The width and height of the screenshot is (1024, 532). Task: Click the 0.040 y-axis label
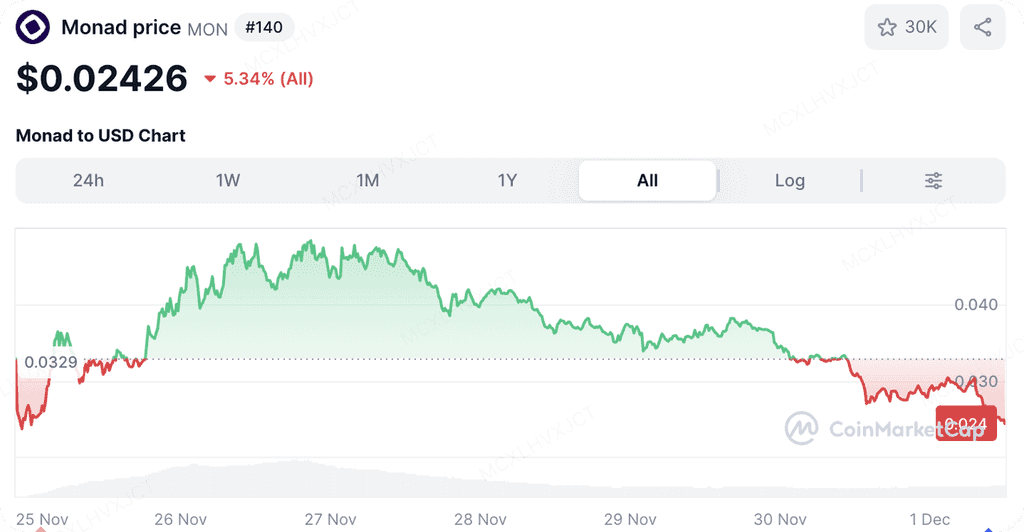pos(976,305)
